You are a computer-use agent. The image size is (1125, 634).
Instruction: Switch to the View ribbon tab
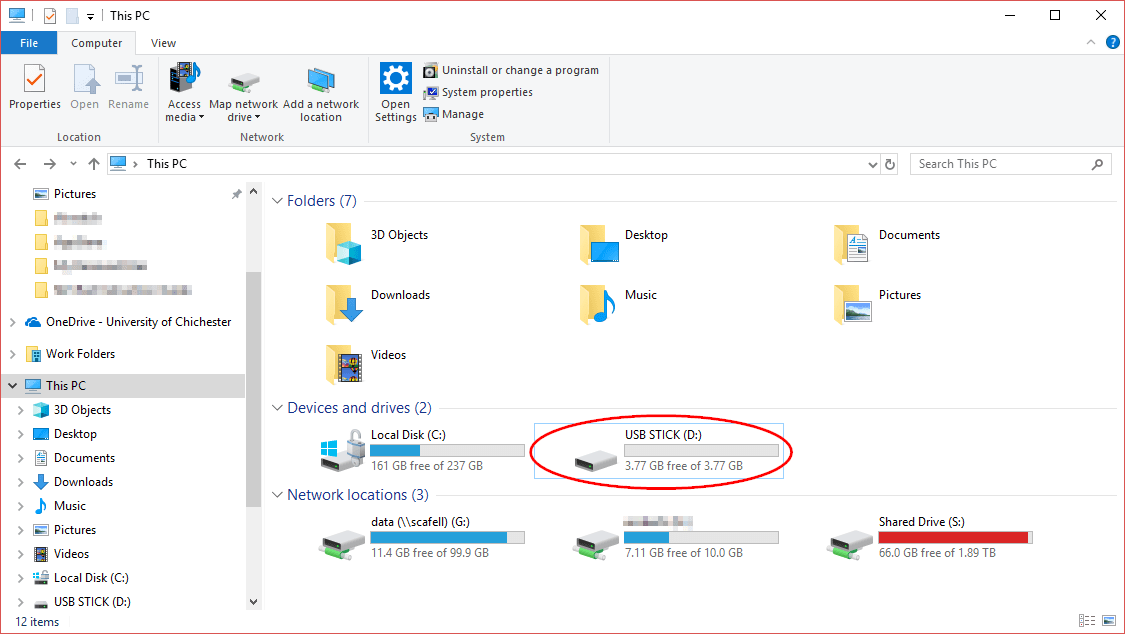(x=162, y=43)
